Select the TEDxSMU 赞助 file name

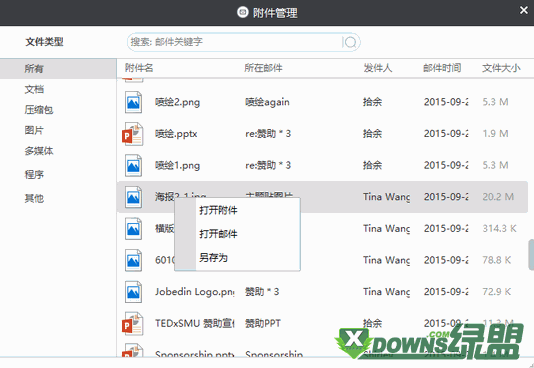pyautogui.click(x=195, y=323)
